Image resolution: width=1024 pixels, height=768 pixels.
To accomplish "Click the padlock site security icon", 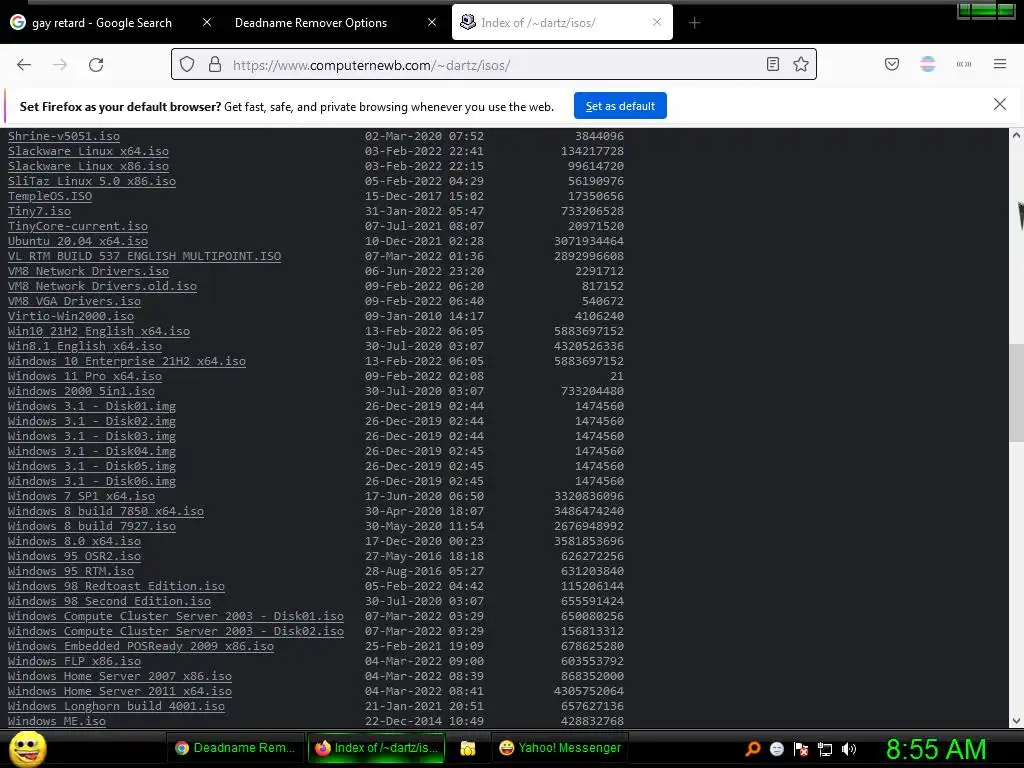I will click(x=215, y=64).
